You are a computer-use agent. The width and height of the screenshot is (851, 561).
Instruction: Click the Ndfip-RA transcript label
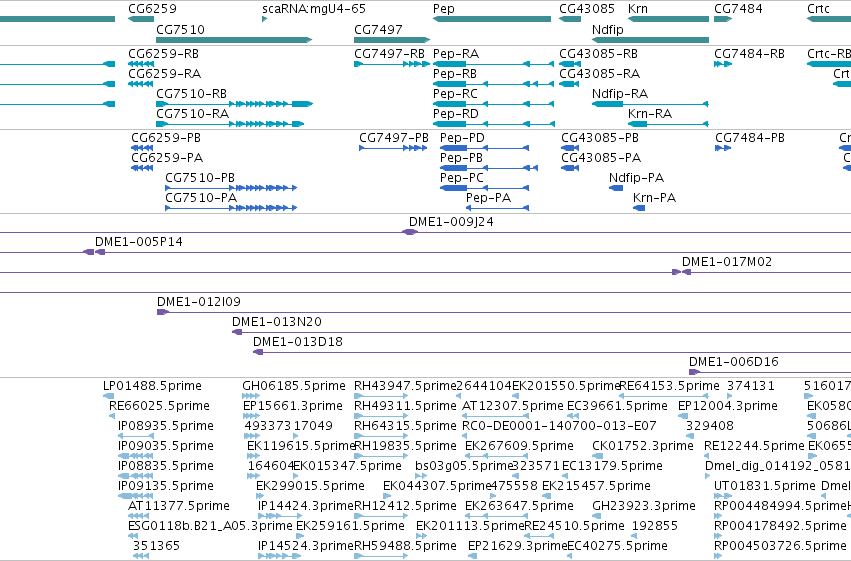(x=620, y=94)
